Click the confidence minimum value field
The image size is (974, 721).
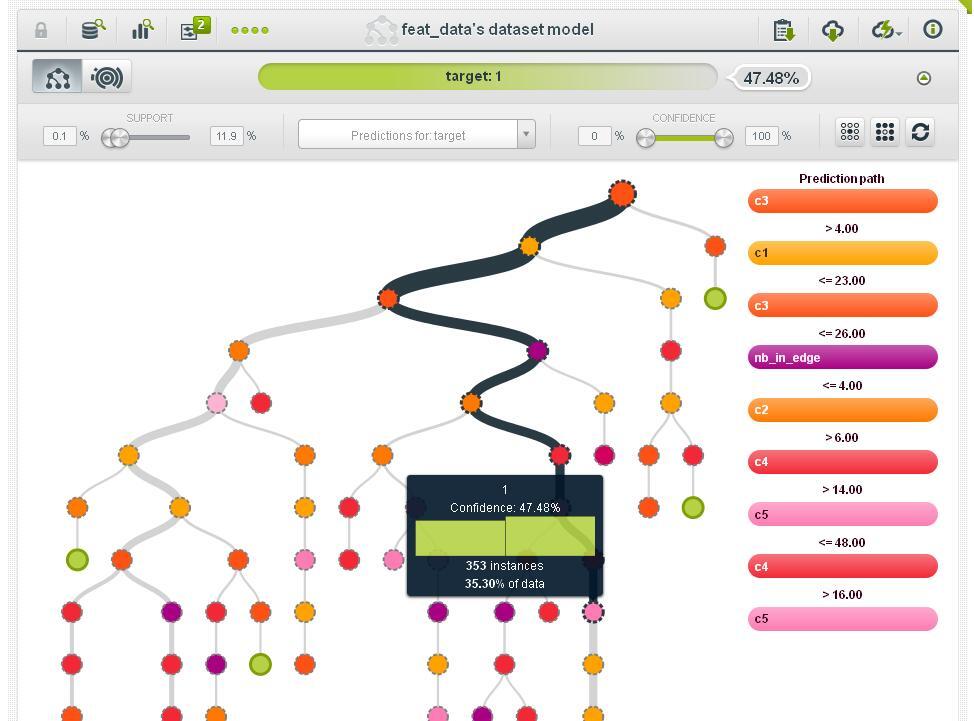594,136
